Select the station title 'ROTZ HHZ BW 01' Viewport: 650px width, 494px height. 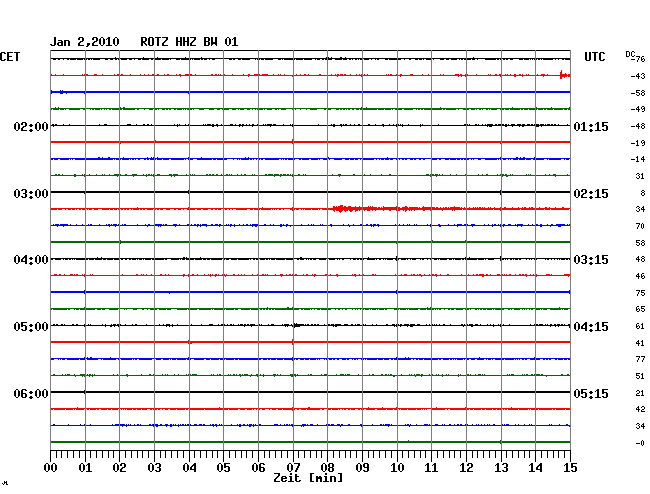click(x=189, y=42)
